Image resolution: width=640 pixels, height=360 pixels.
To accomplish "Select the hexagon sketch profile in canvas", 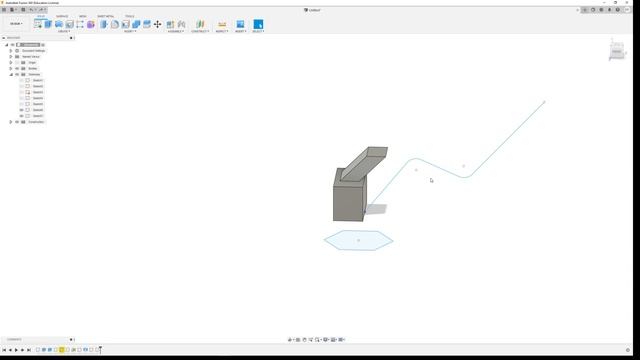I will coord(359,240).
